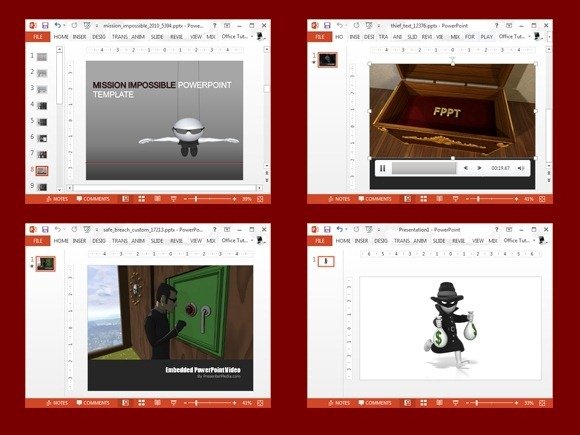Click video progress bar in thief_text slide
This screenshot has width=580, height=435.
[x=424, y=168]
